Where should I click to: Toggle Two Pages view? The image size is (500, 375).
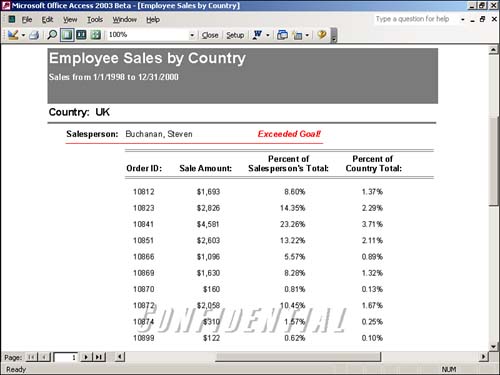81,35
